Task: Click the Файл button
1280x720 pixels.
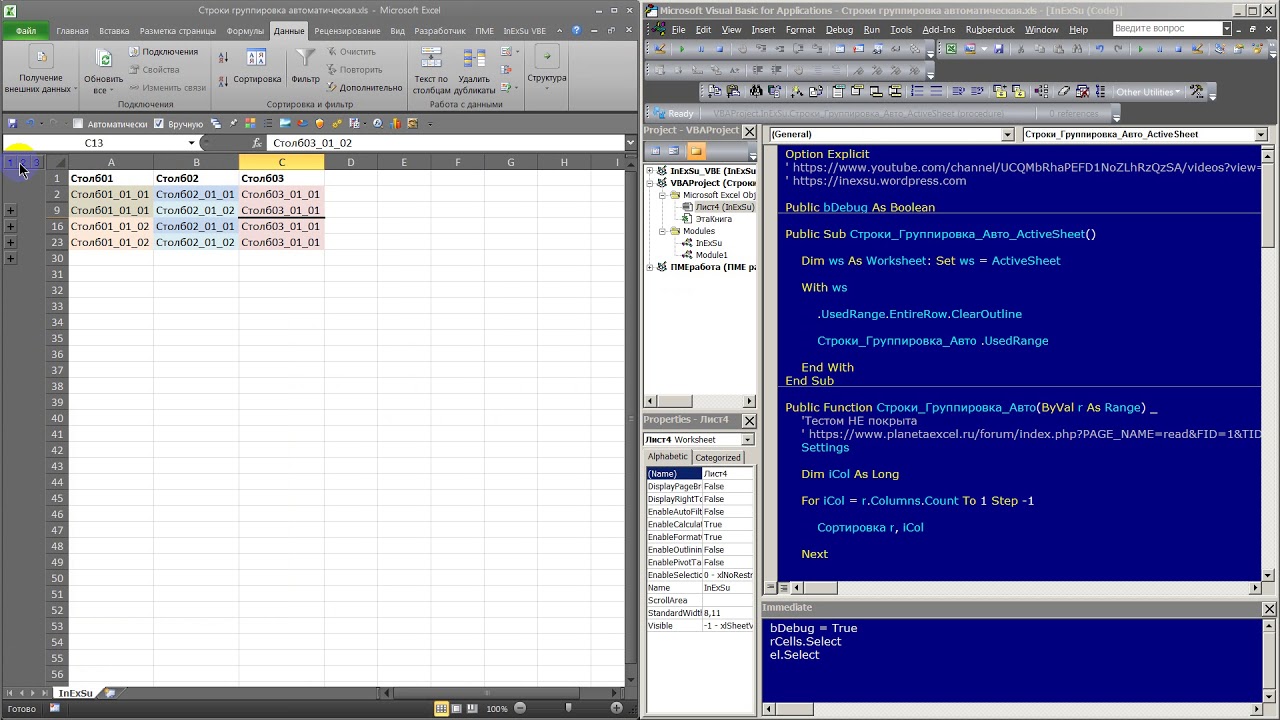Action: point(25,31)
